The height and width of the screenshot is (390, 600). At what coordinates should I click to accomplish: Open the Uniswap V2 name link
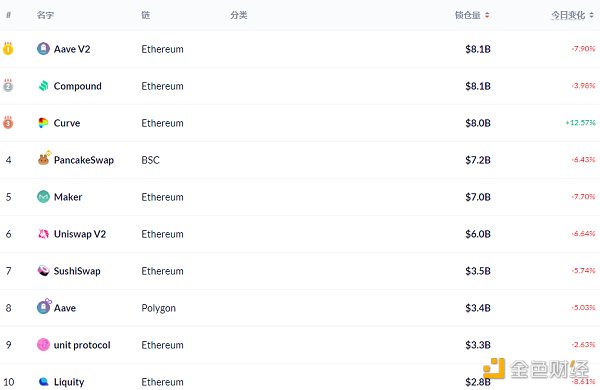coord(80,234)
